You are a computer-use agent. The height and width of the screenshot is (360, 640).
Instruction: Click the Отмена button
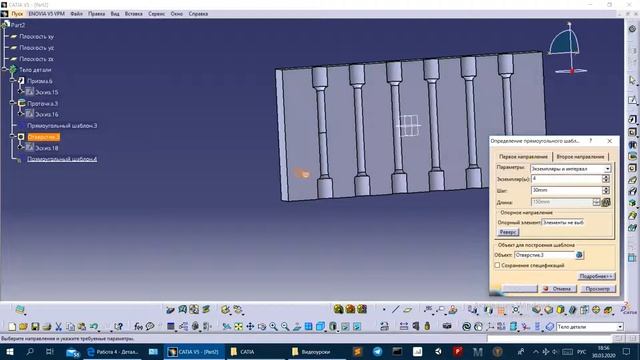point(558,289)
